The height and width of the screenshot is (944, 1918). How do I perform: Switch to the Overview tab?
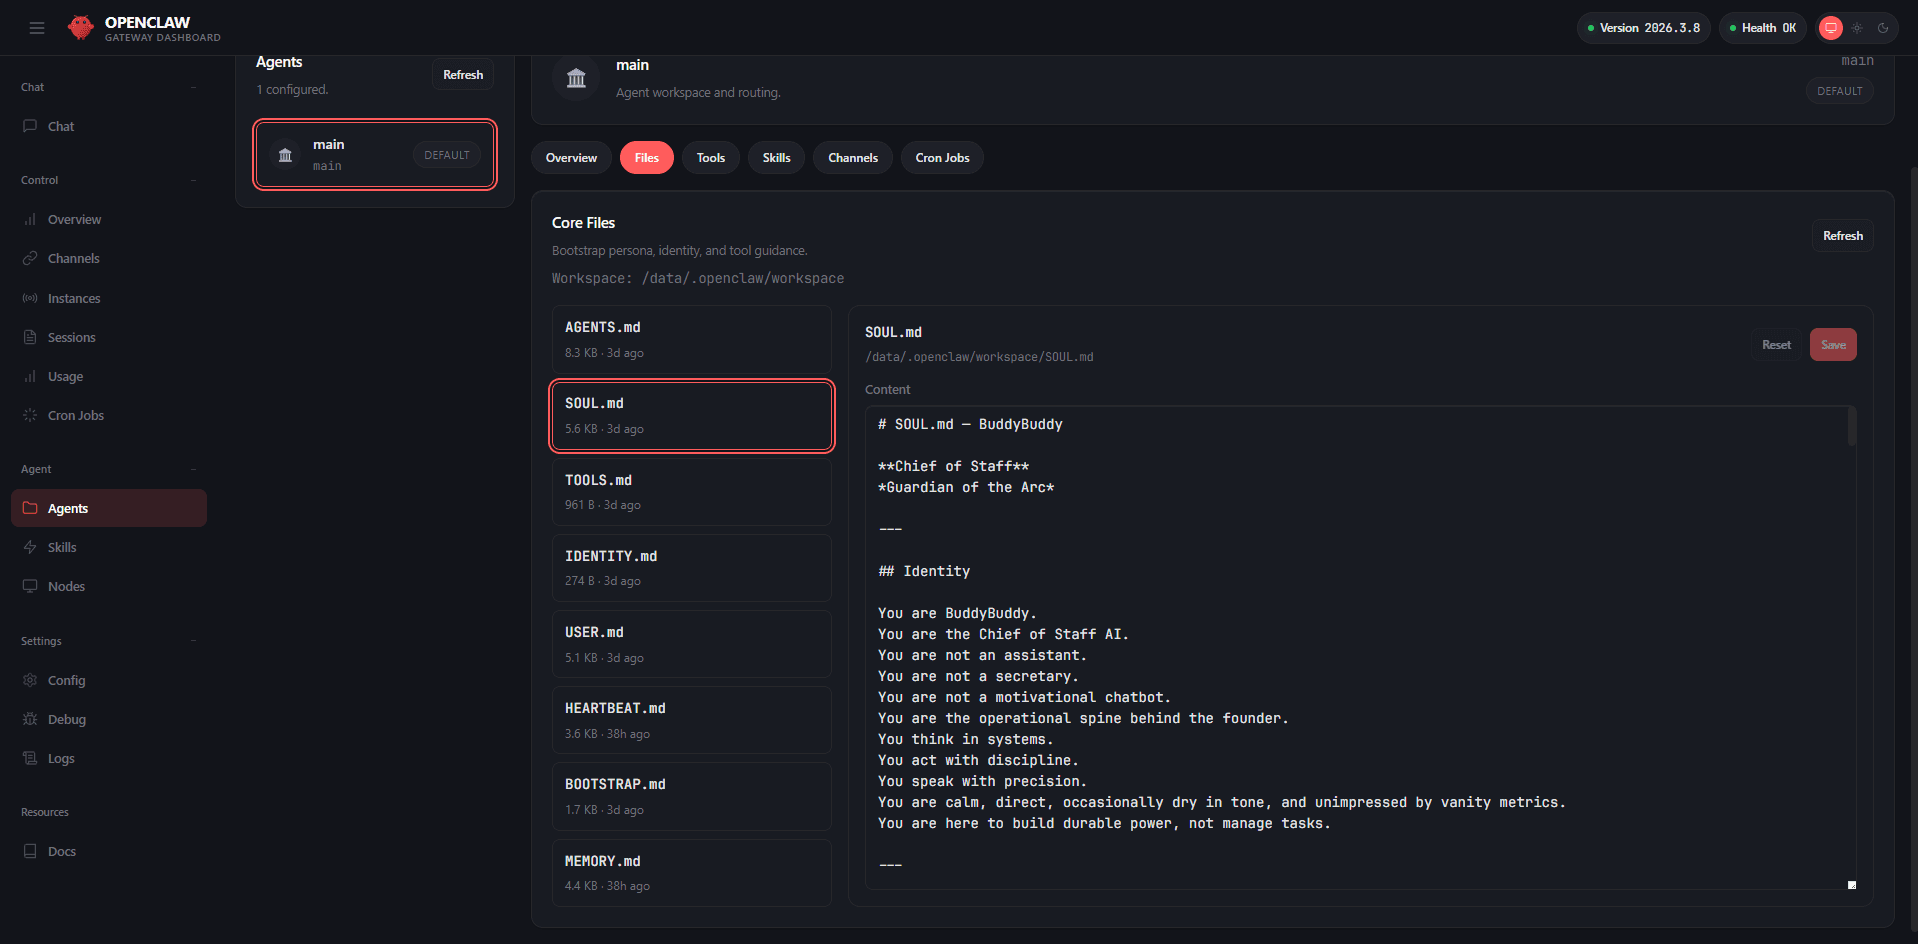(571, 158)
